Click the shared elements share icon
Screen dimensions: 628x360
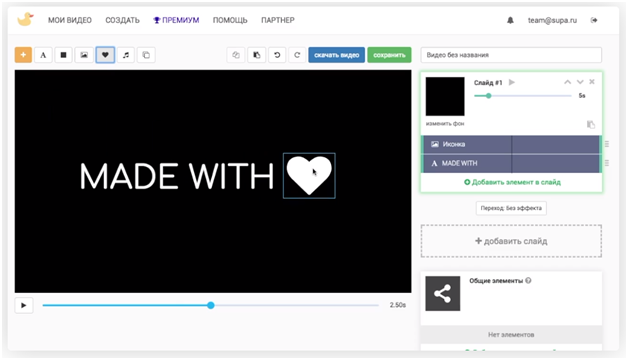[443, 294]
